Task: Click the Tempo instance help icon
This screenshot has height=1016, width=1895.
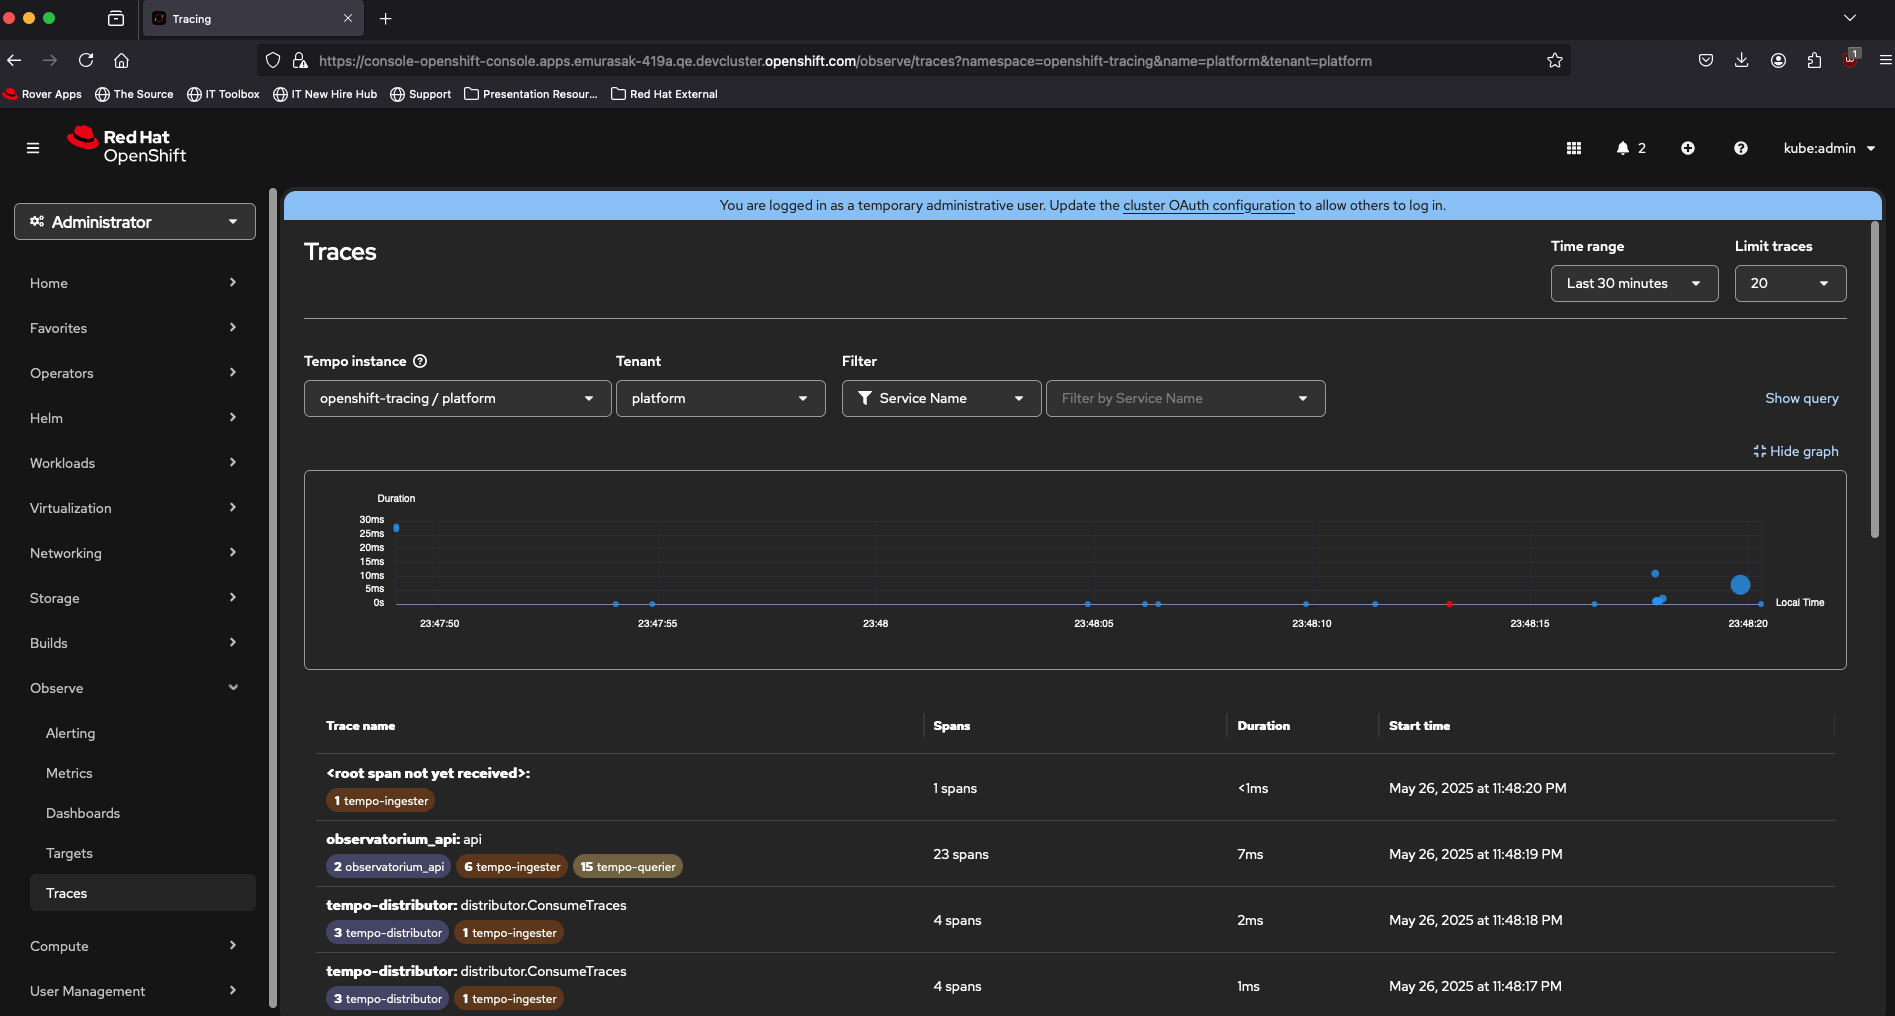Action: (420, 361)
